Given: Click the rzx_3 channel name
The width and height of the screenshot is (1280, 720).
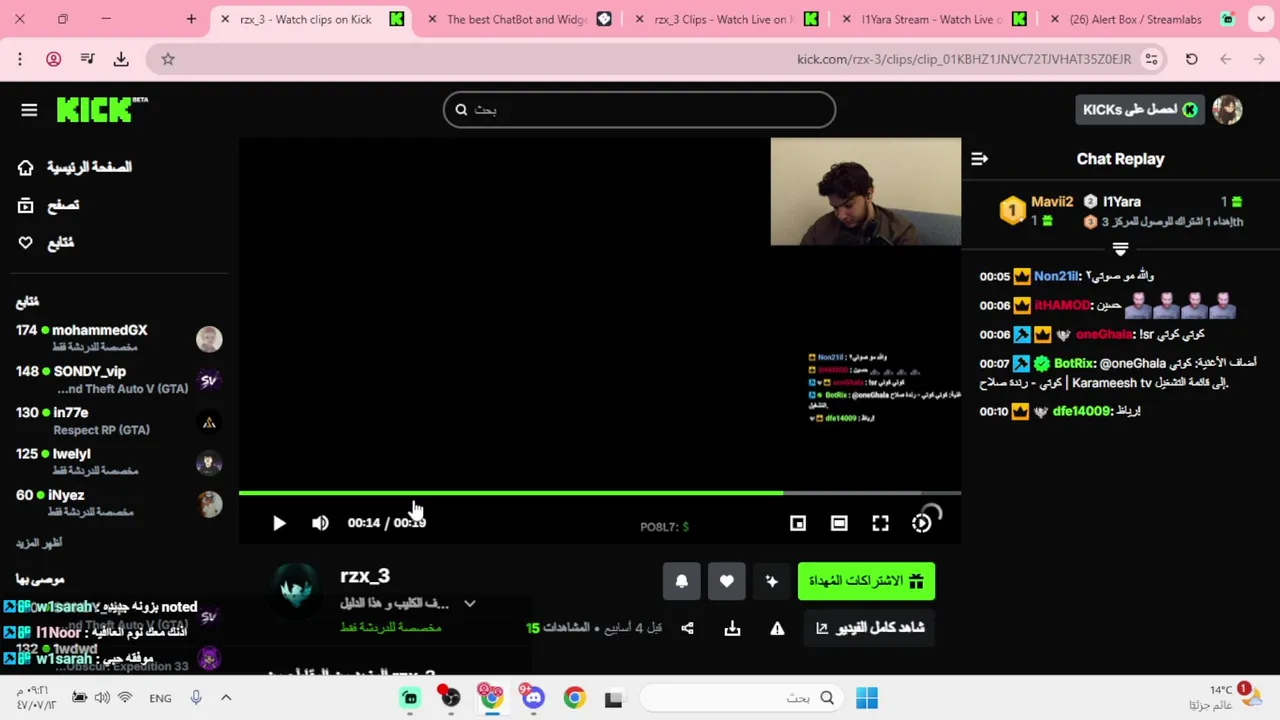Looking at the screenshot, I should click(365, 576).
